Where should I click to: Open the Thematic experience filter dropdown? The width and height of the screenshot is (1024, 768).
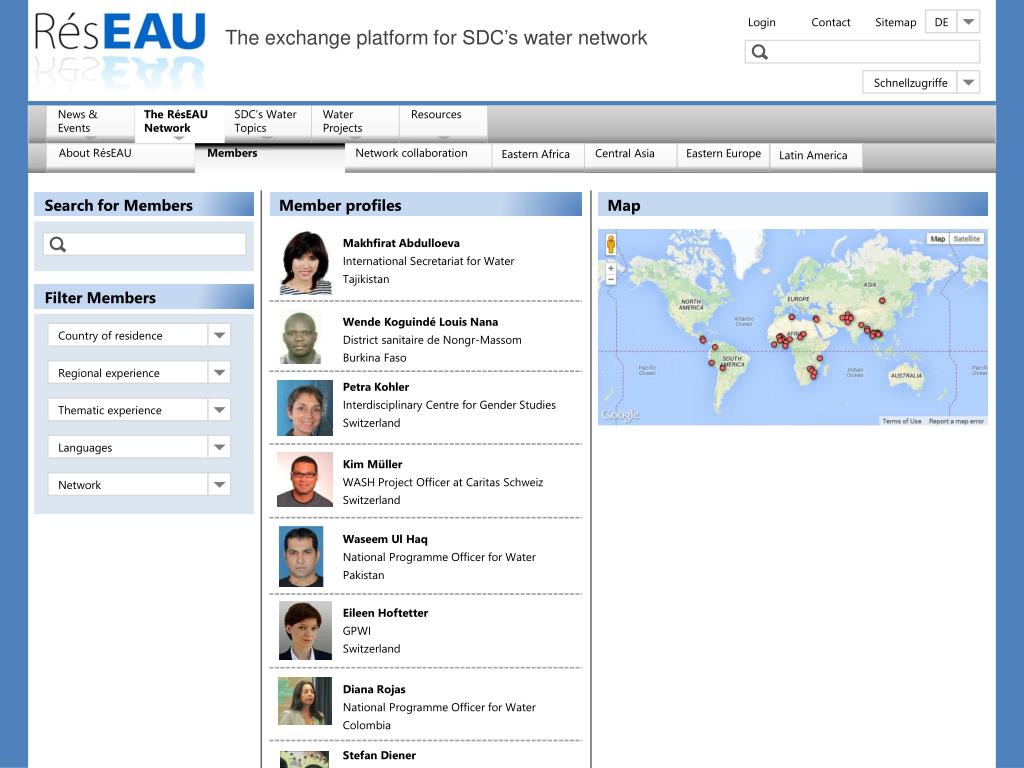(x=219, y=410)
